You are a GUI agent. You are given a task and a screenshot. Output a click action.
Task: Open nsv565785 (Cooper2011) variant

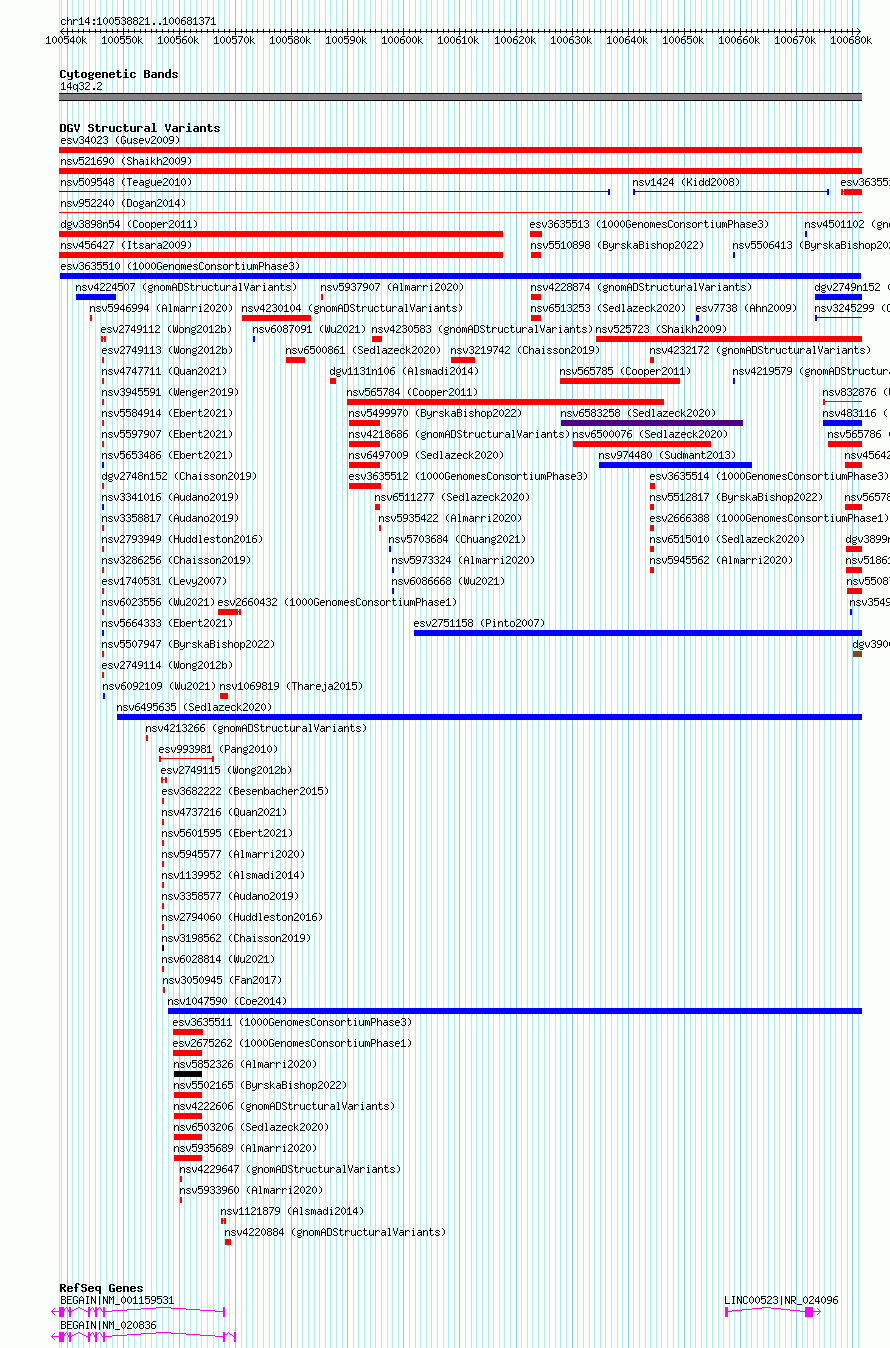click(x=625, y=371)
